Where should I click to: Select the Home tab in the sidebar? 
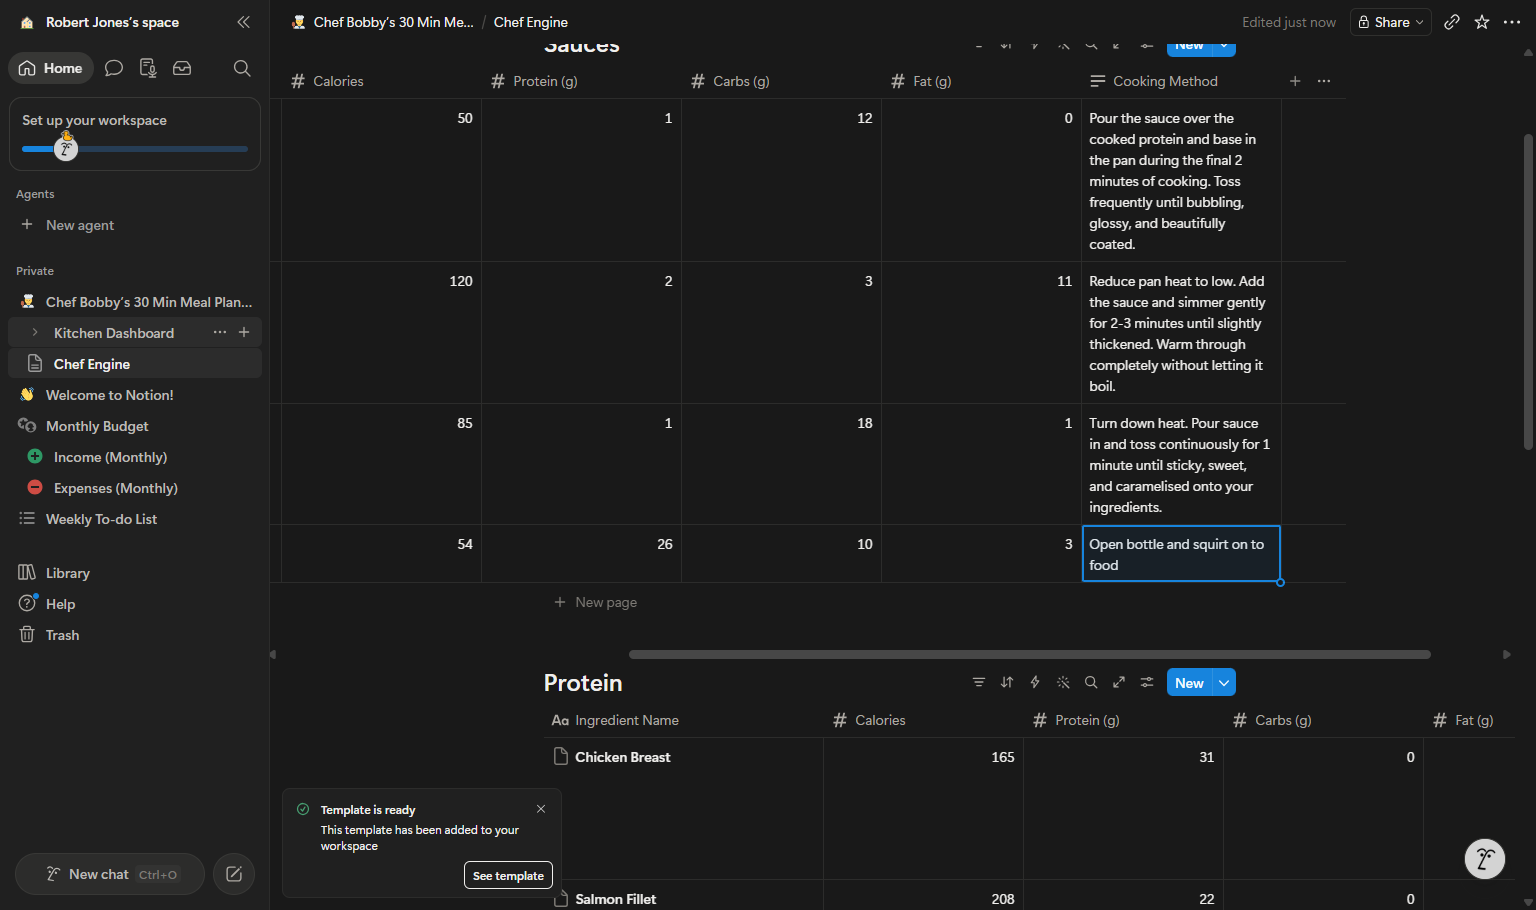pyautogui.click(x=51, y=68)
